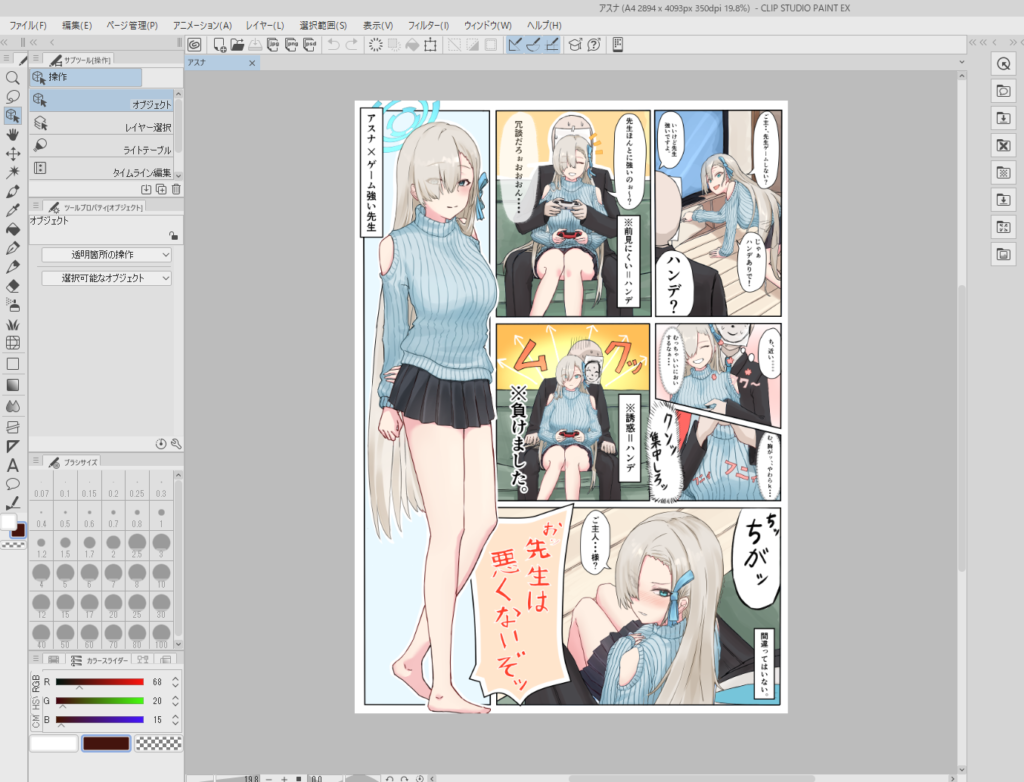The image size is (1024, 782).
Task: Toggle the lock icon in Tool Property
Action: 173,235
